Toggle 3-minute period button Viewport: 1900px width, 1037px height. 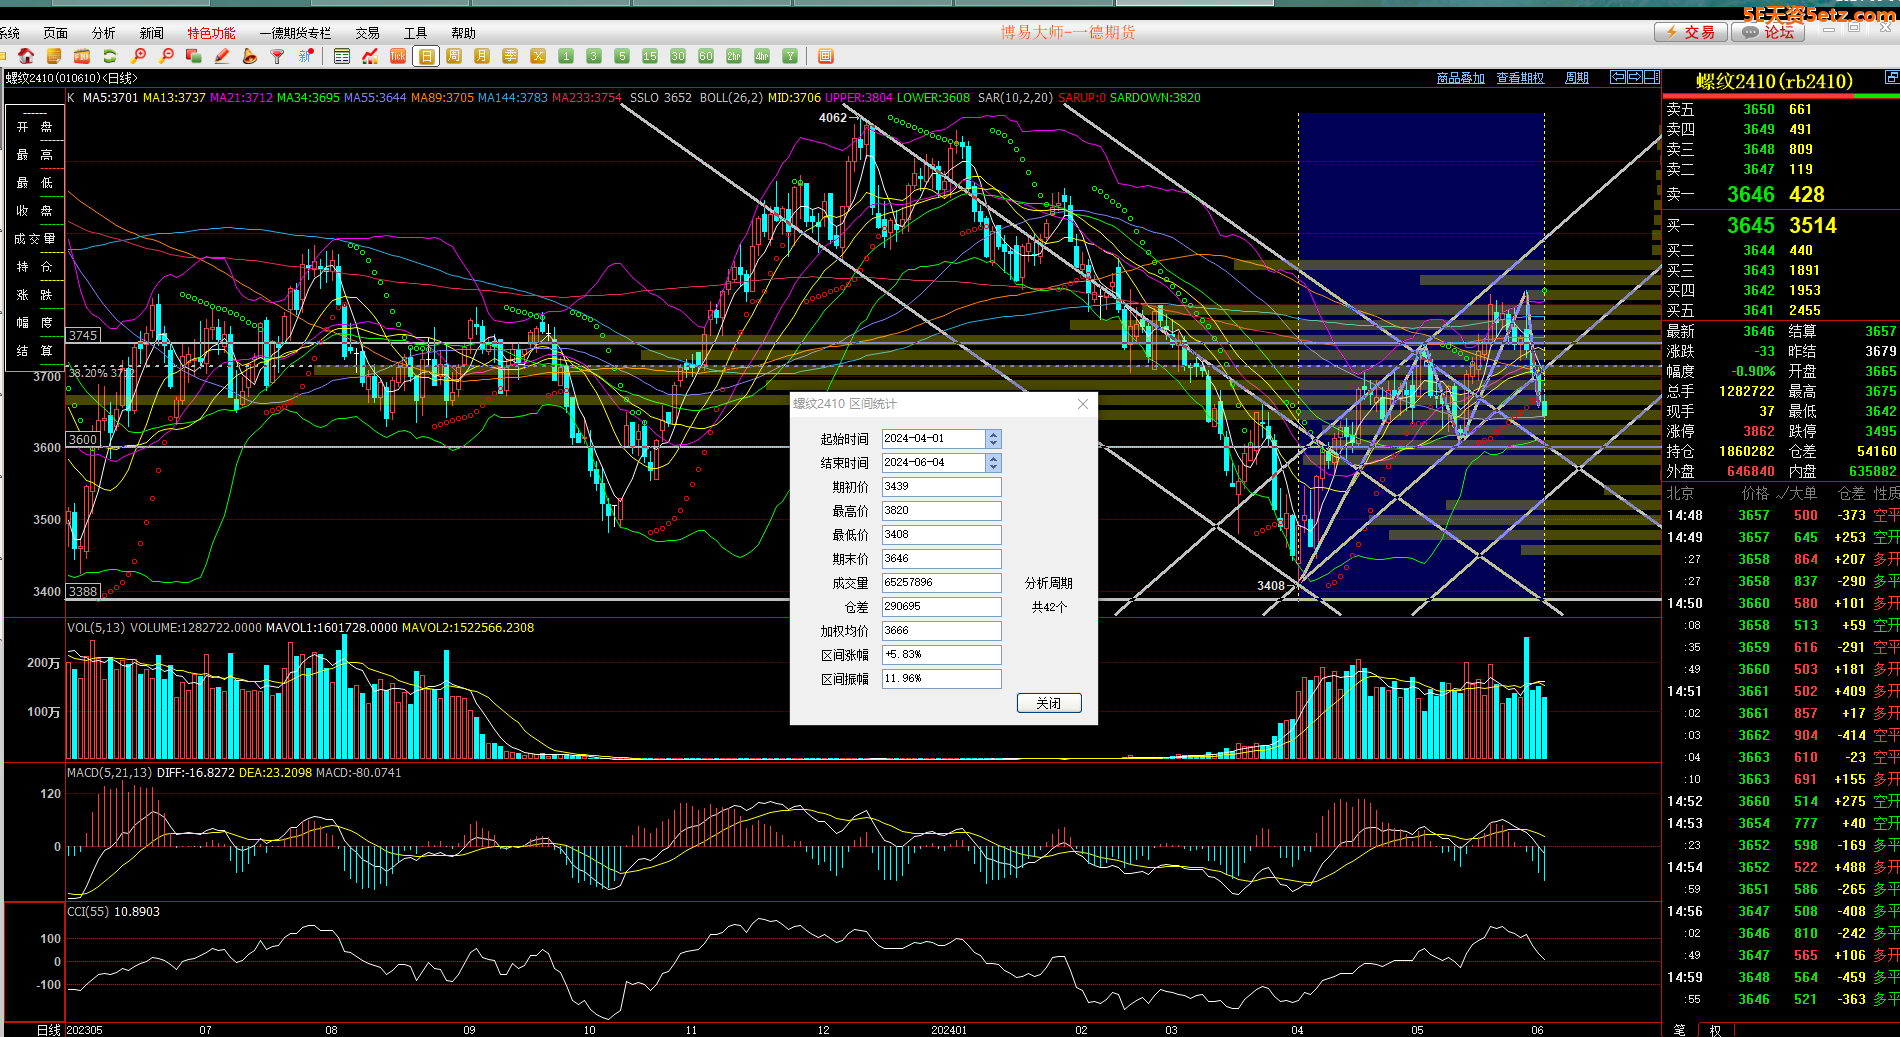[594, 56]
